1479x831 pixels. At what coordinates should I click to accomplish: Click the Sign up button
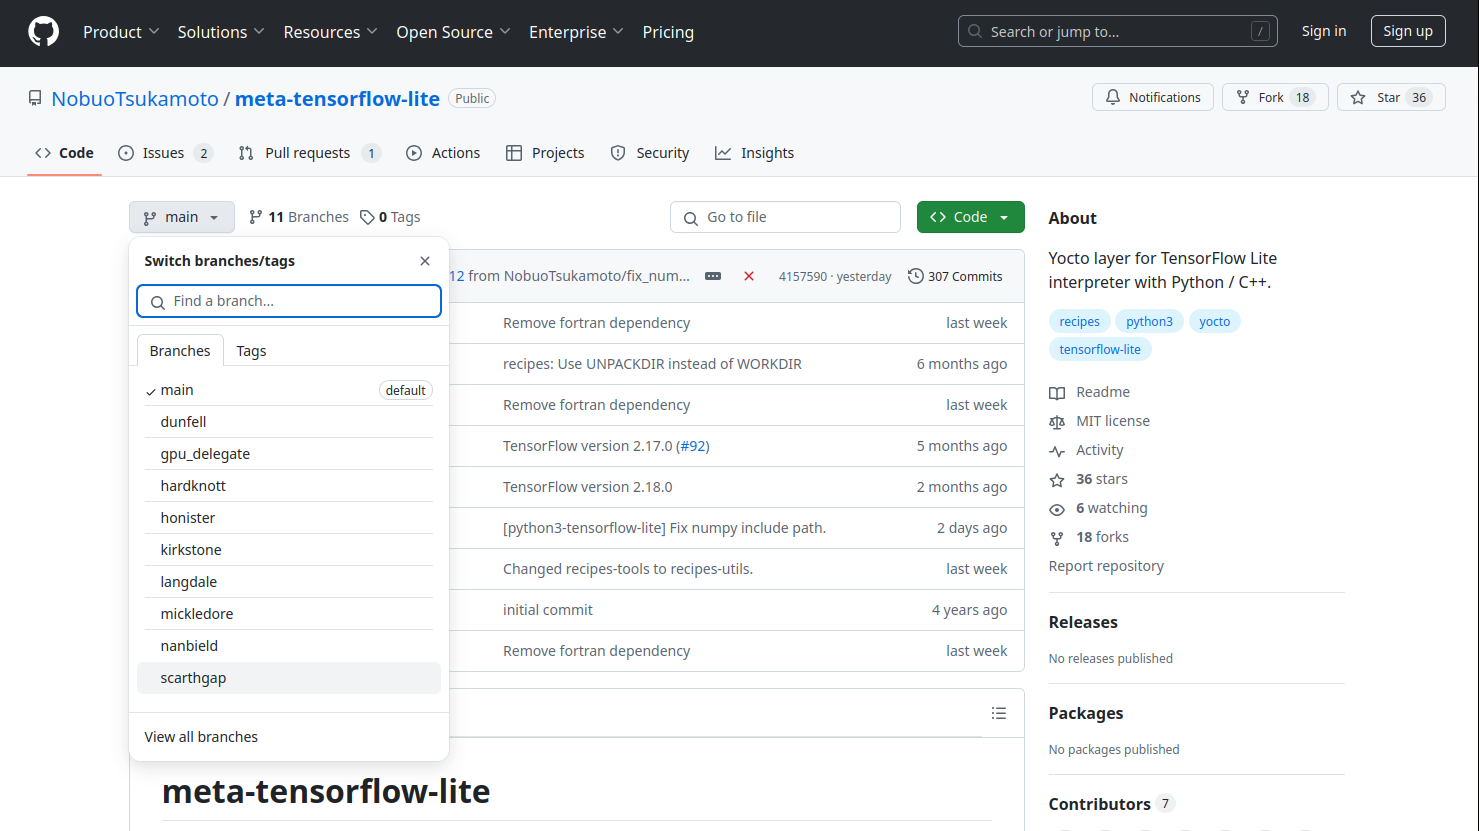pos(1407,31)
